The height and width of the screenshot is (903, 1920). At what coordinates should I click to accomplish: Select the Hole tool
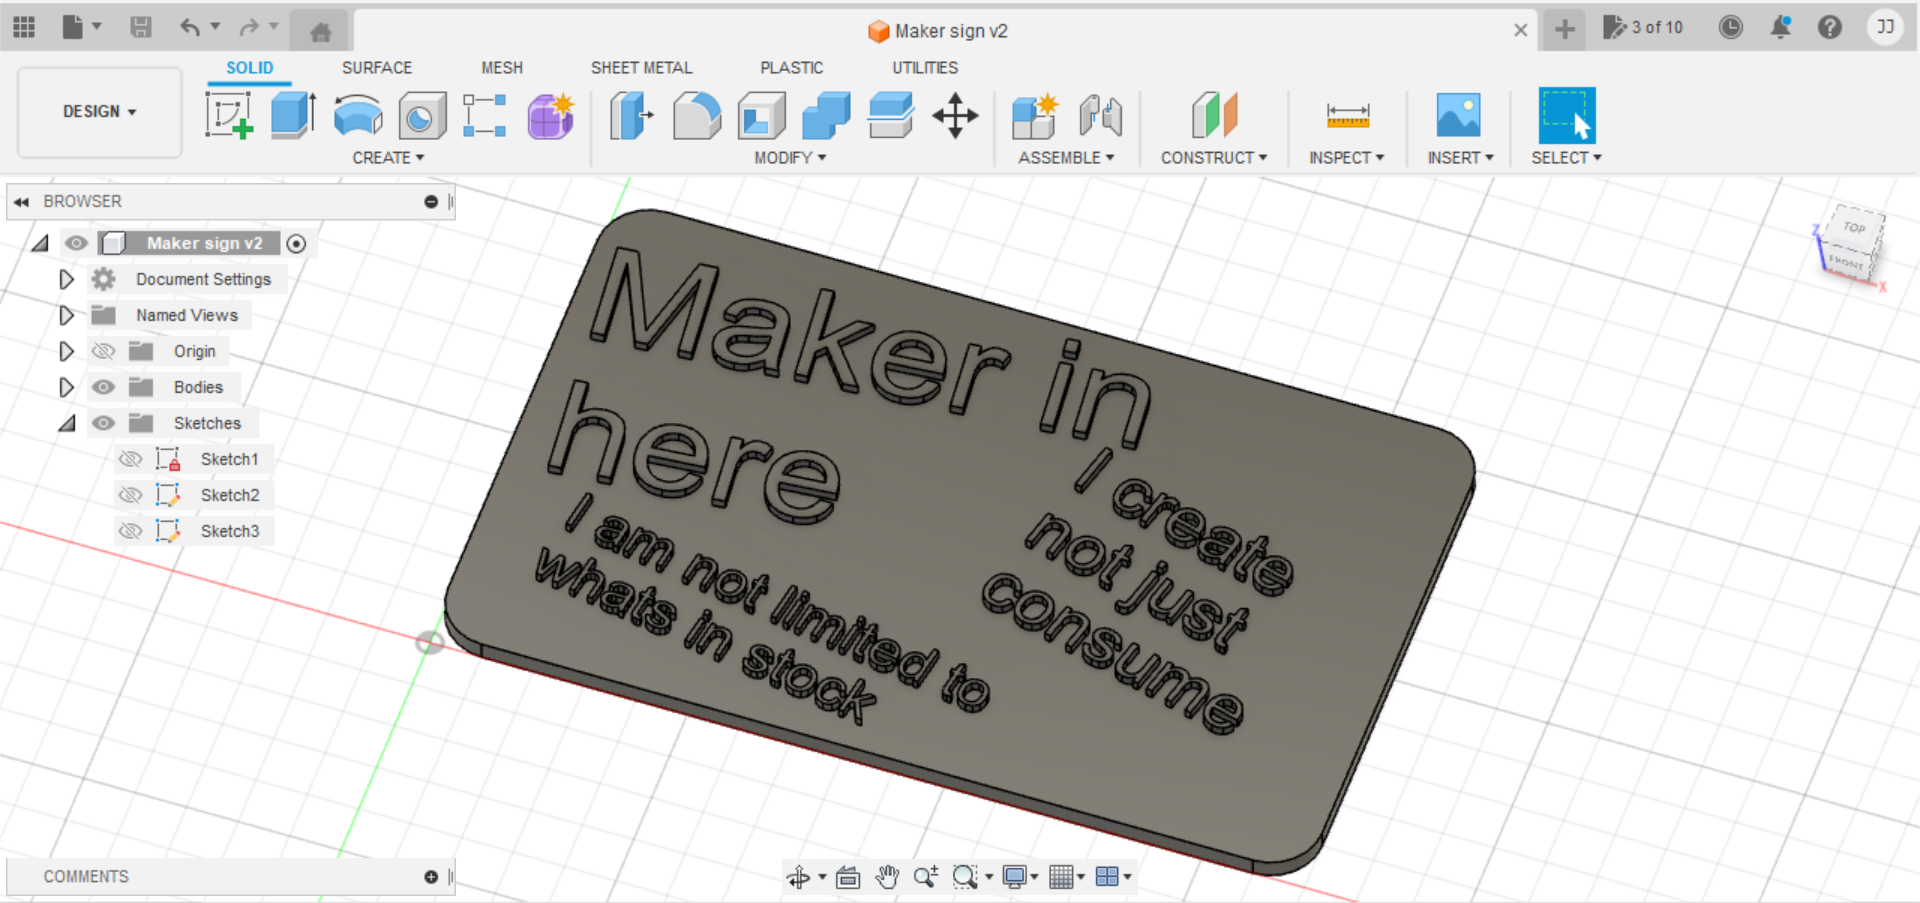[421, 115]
